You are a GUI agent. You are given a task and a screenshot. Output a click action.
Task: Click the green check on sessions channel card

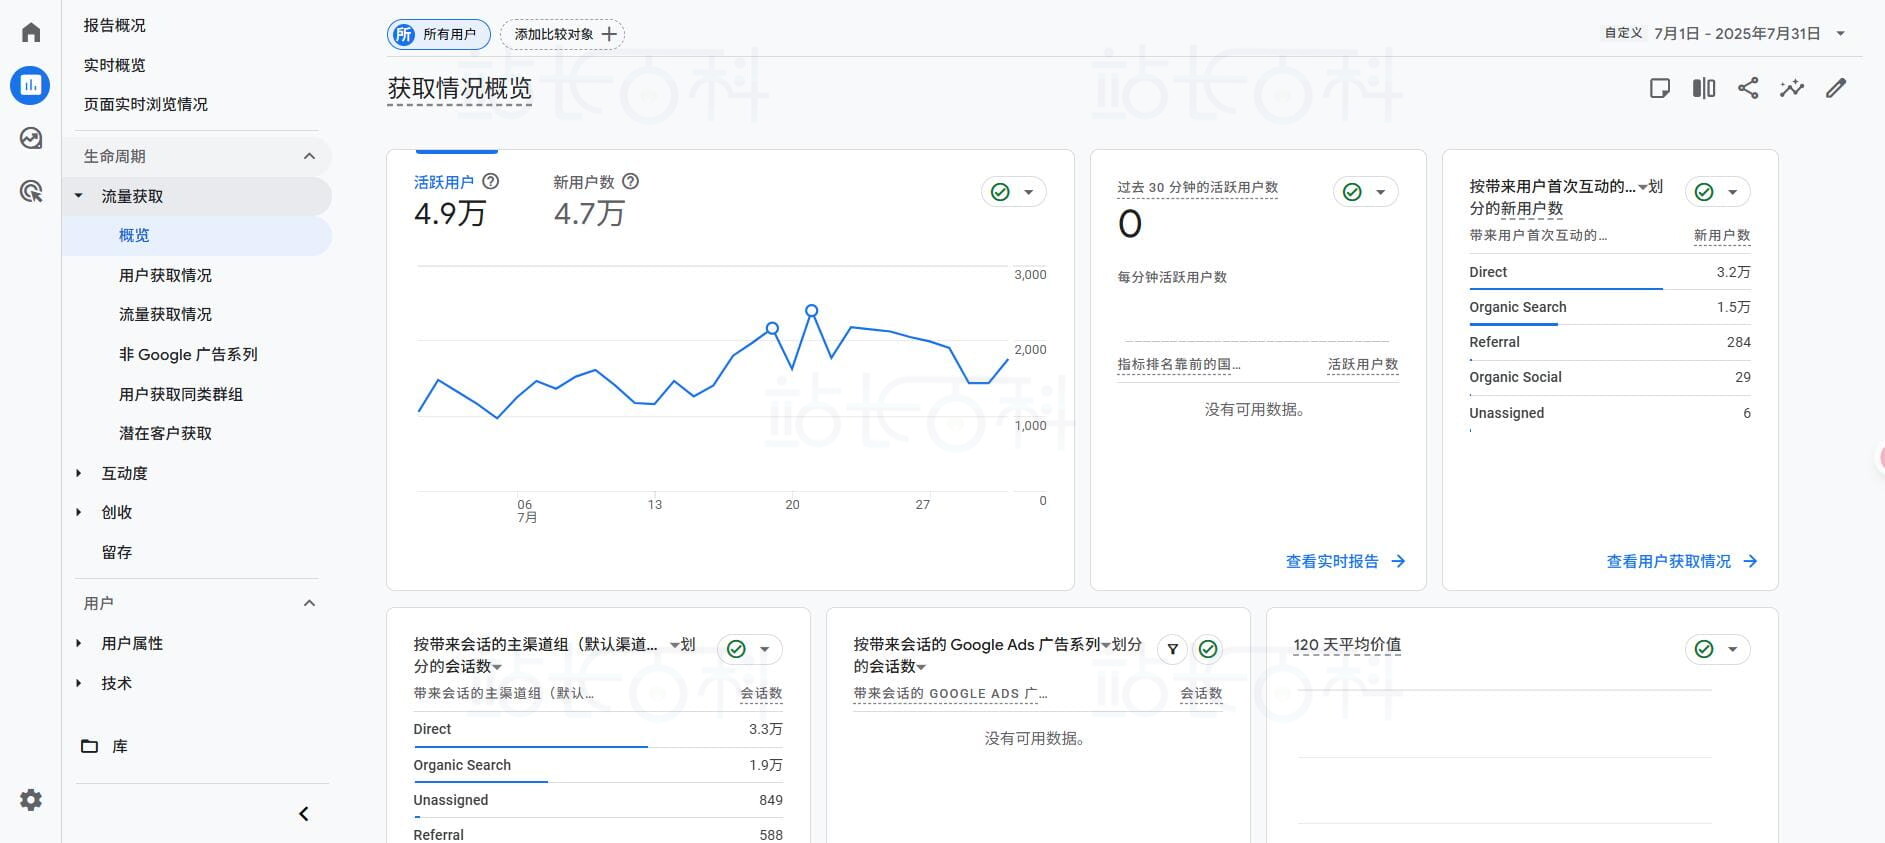pos(736,649)
